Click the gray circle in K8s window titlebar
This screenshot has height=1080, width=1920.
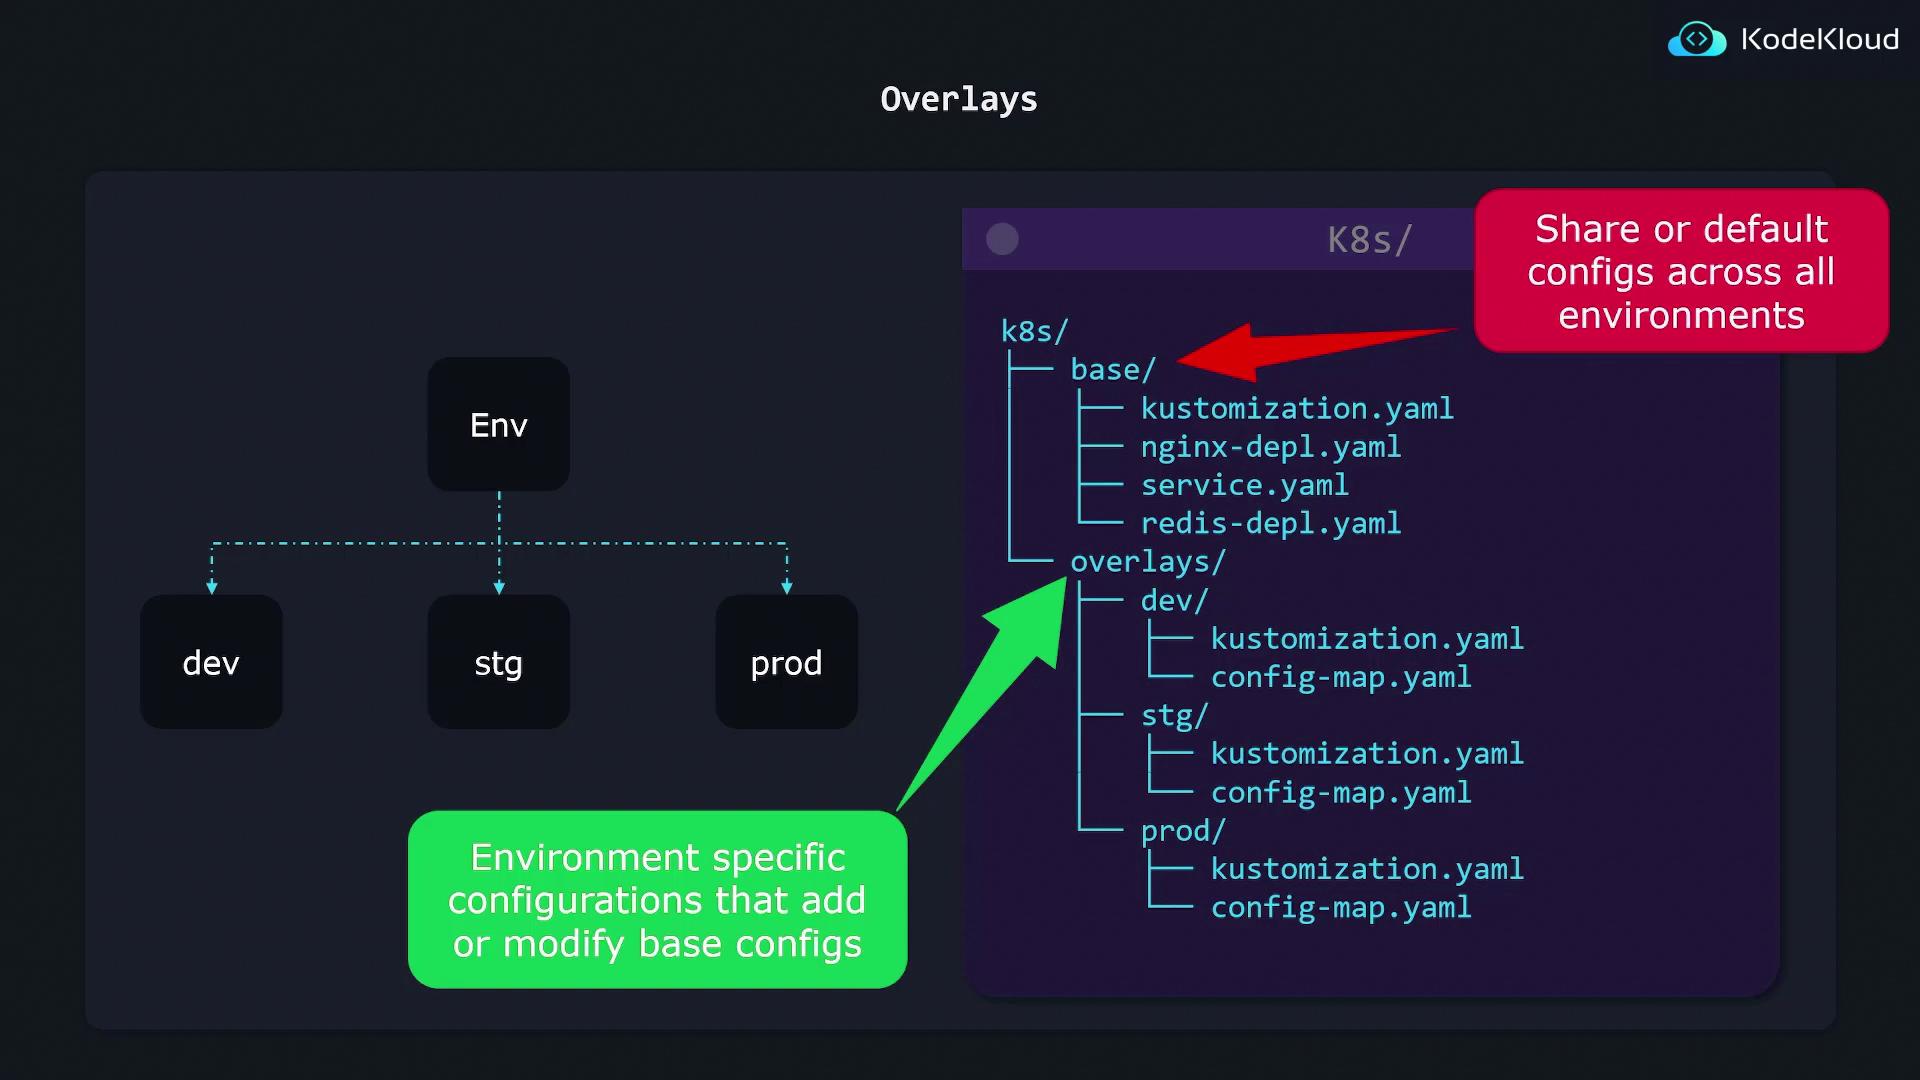[1002, 239]
